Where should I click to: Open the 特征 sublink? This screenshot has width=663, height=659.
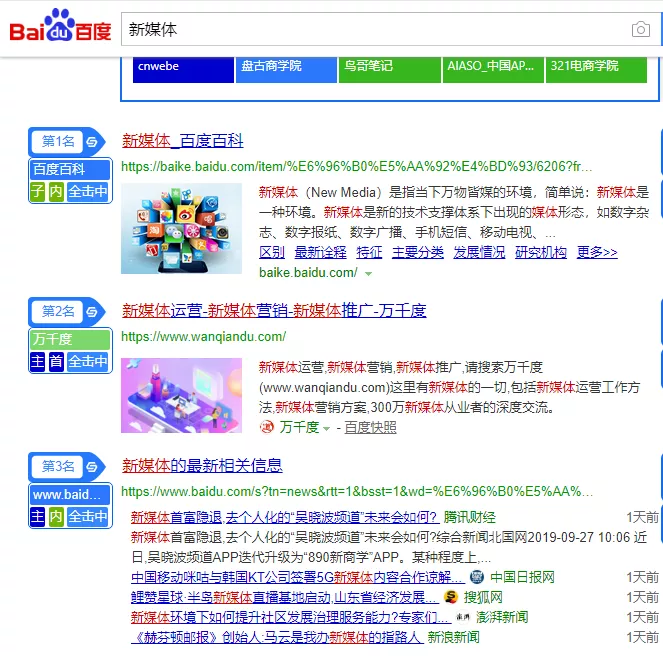point(369,252)
